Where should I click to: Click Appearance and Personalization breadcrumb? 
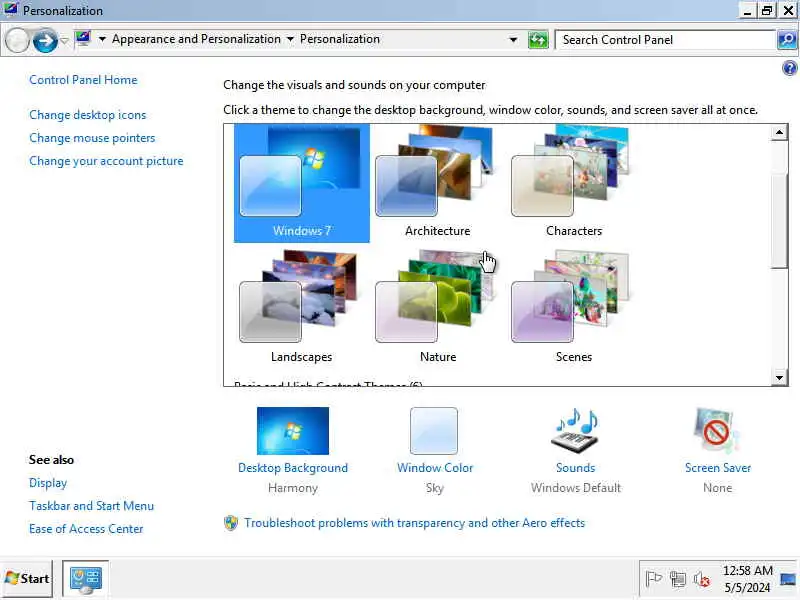(196, 39)
